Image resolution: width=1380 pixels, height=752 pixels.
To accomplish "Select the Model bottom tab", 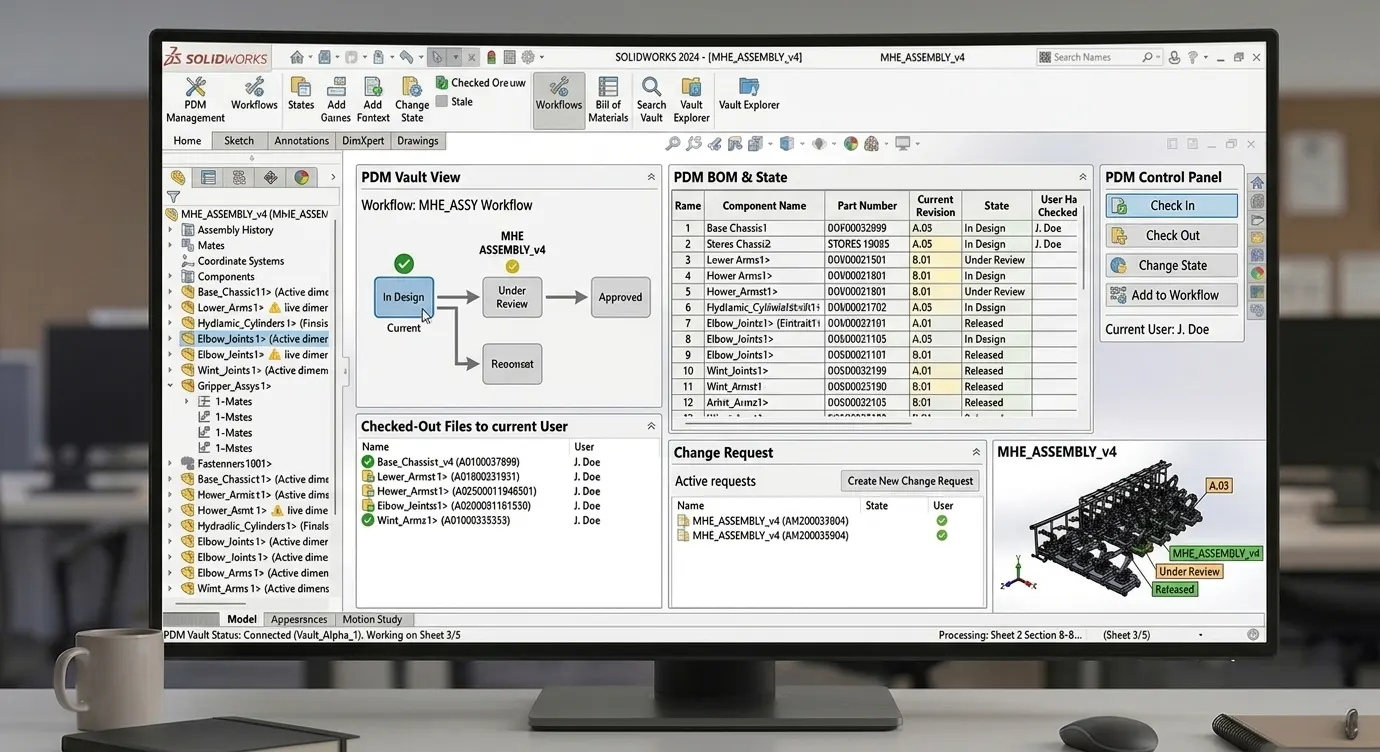I will 242,619.
